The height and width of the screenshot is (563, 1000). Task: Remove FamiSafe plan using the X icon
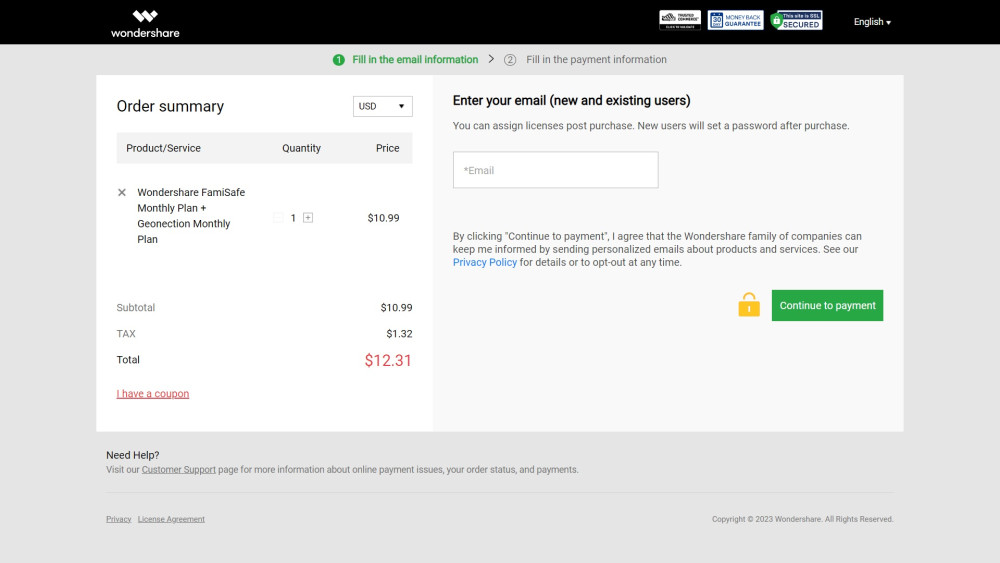[122, 192]
